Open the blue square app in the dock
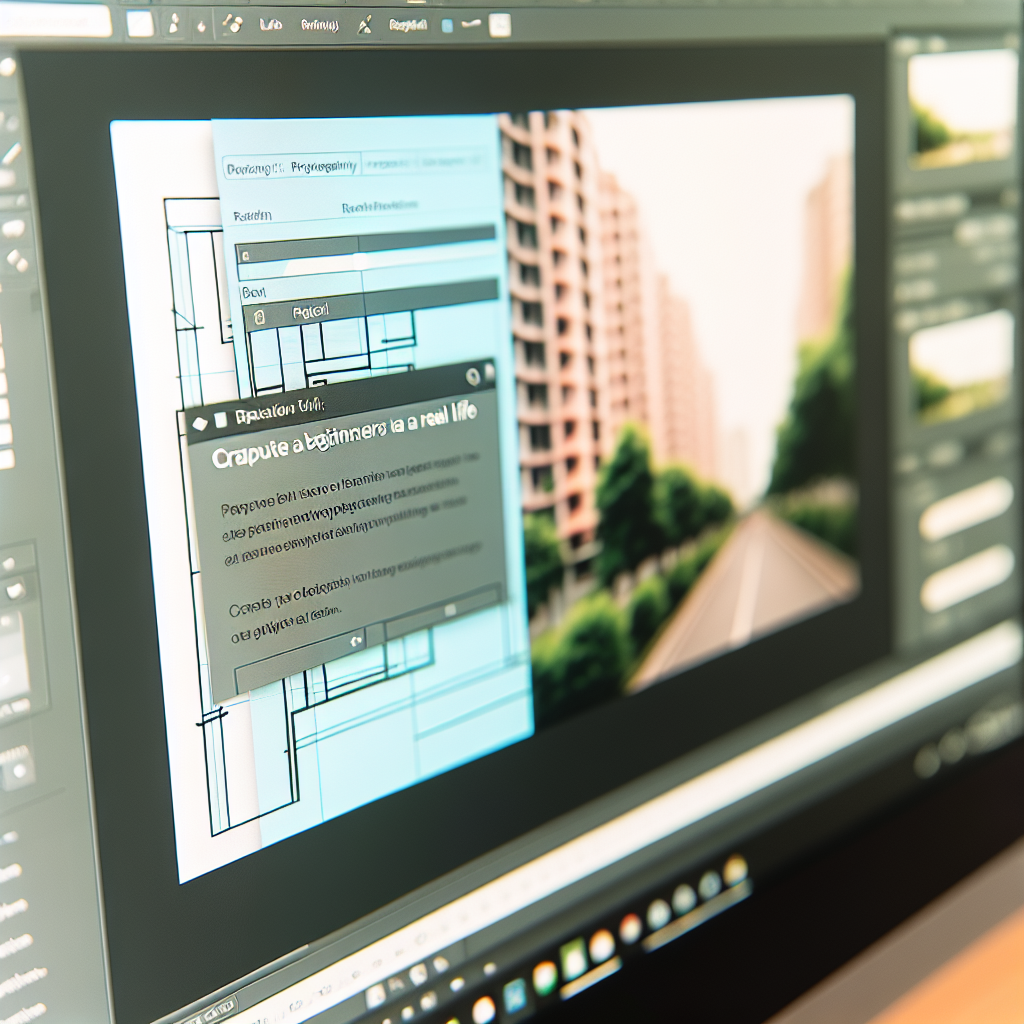Image resolution: width=1024 pixels, height=1024 pixels. (x=515, y=995)
